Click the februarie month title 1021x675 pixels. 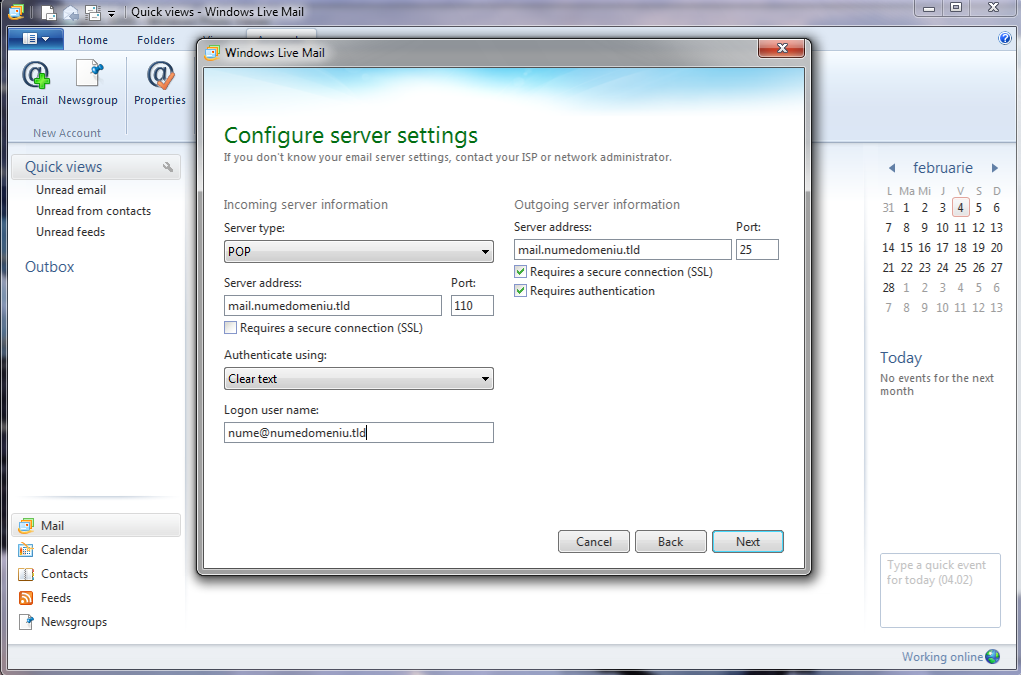[942, 168]
